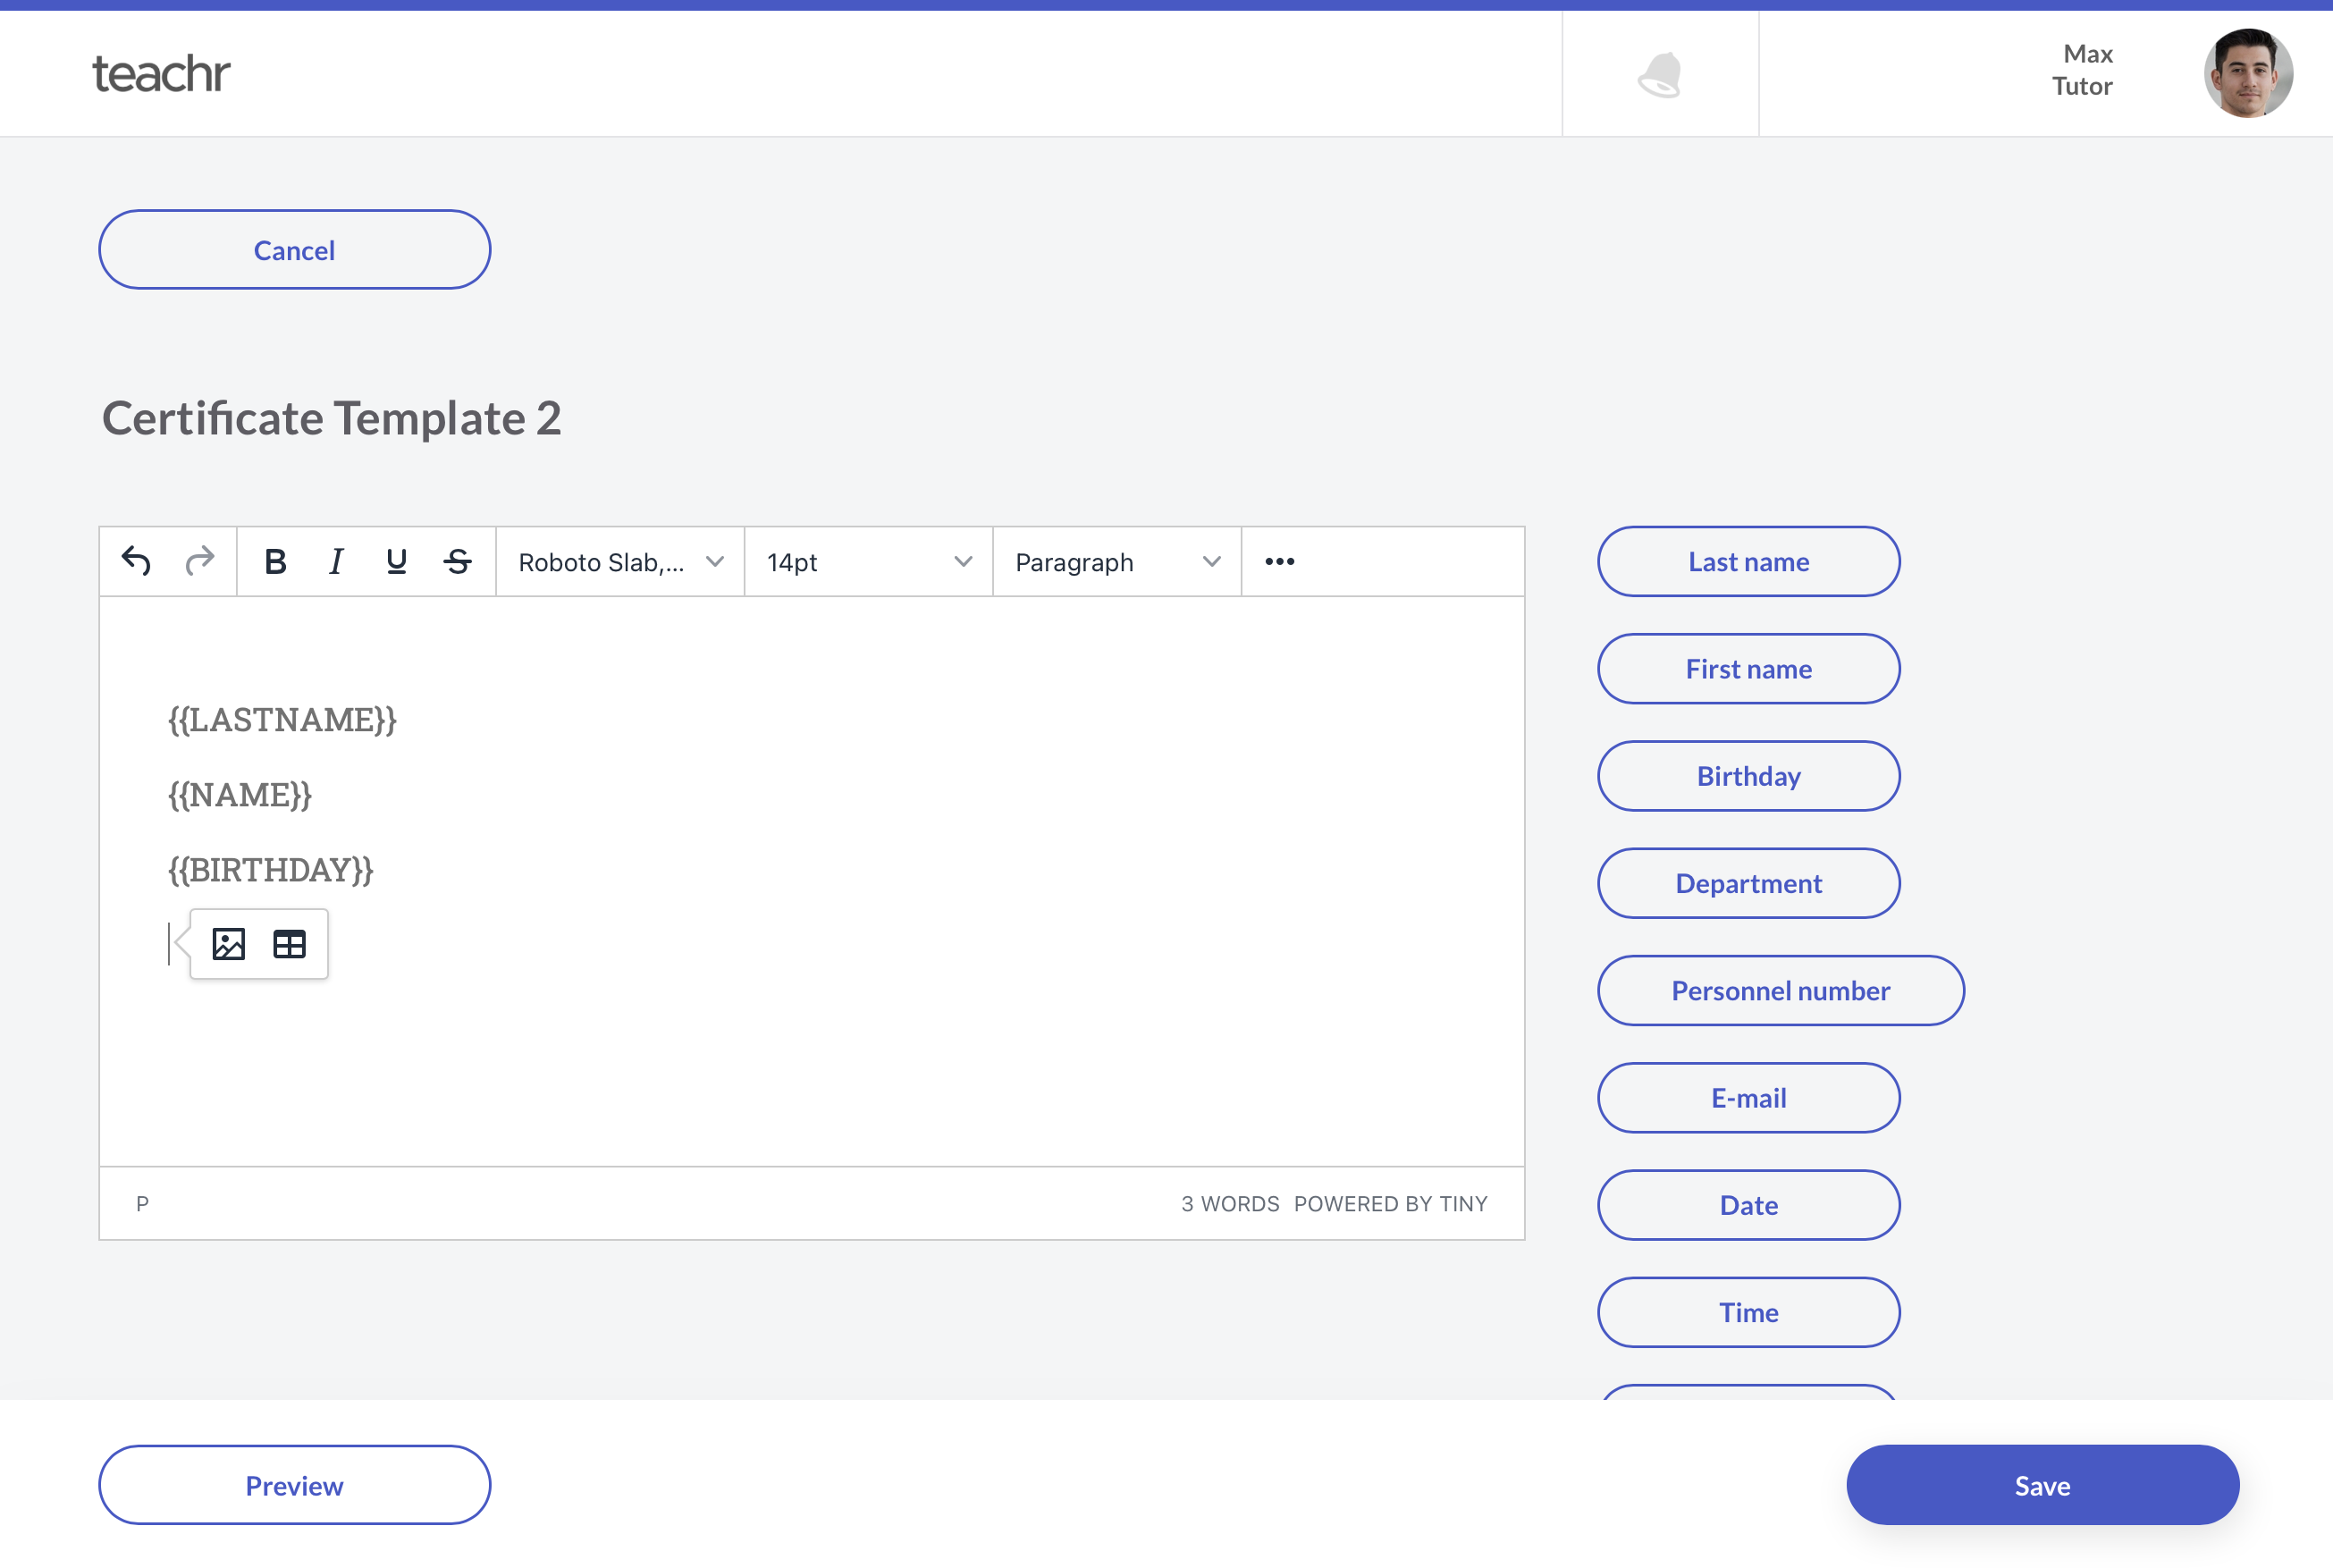Open the 14pt font size dropdown
2333x1568 pixels.
[868, 562]
